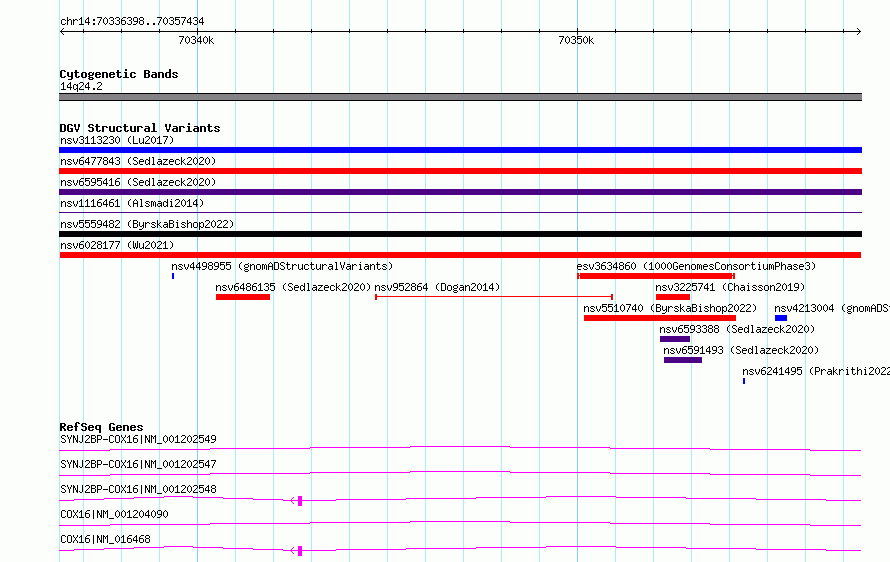Click the red nsv5510740 variant bar

pyautogui.click(x=660, y=318)
